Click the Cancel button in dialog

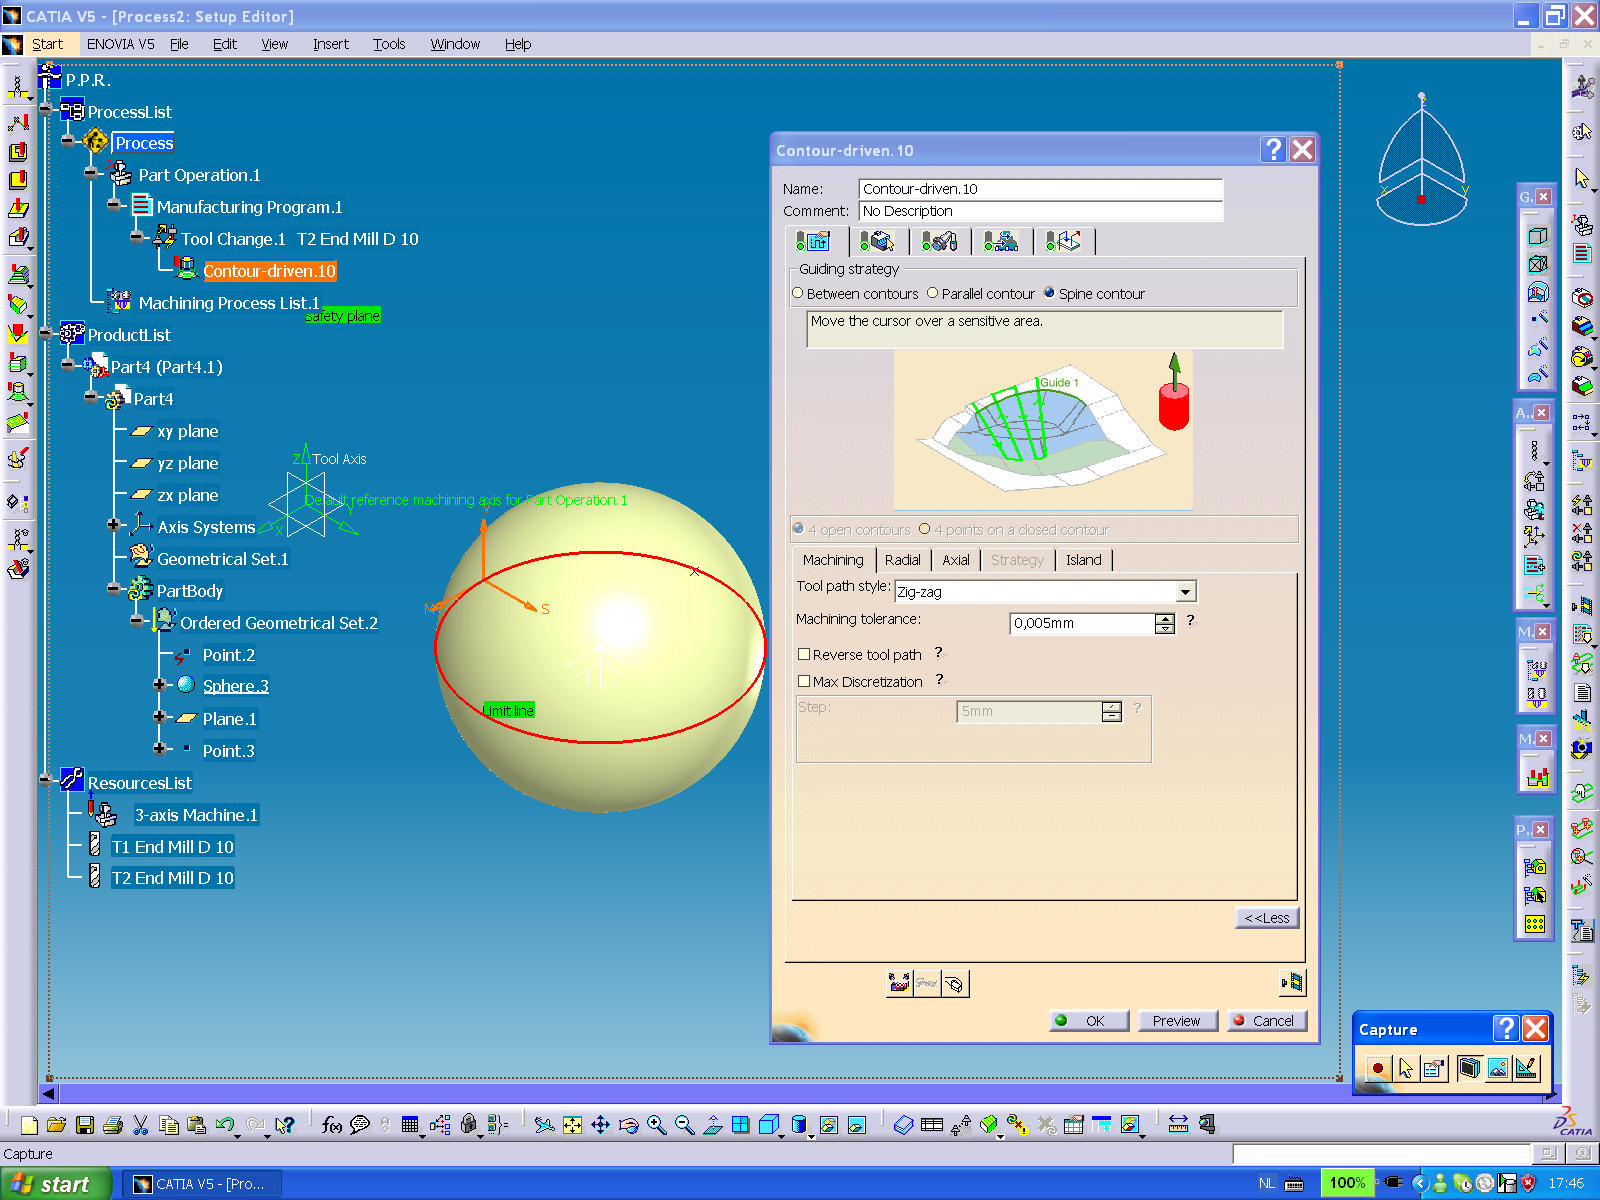tap(1267, 1021)
